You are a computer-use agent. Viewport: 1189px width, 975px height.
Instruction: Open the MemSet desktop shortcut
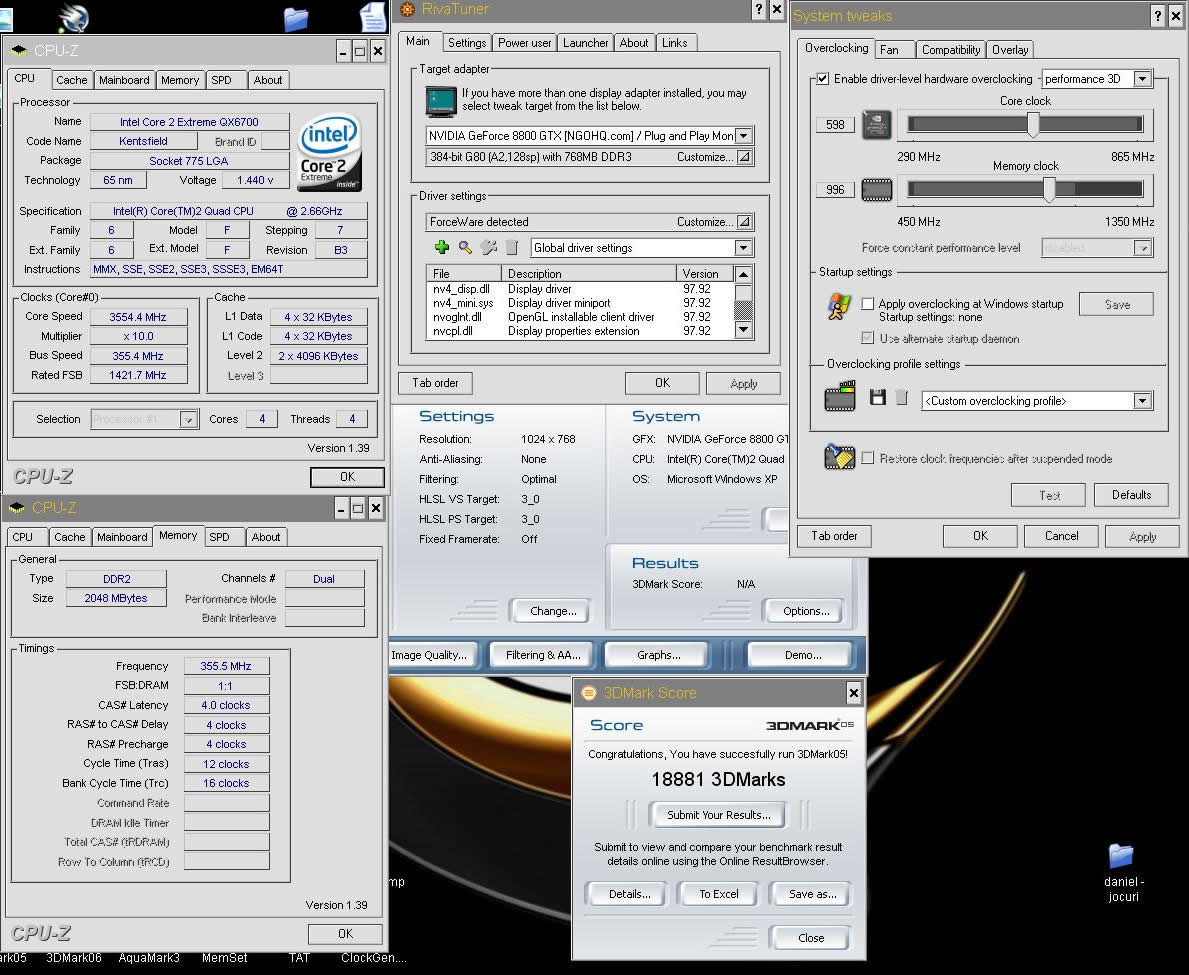coord(224,958)
